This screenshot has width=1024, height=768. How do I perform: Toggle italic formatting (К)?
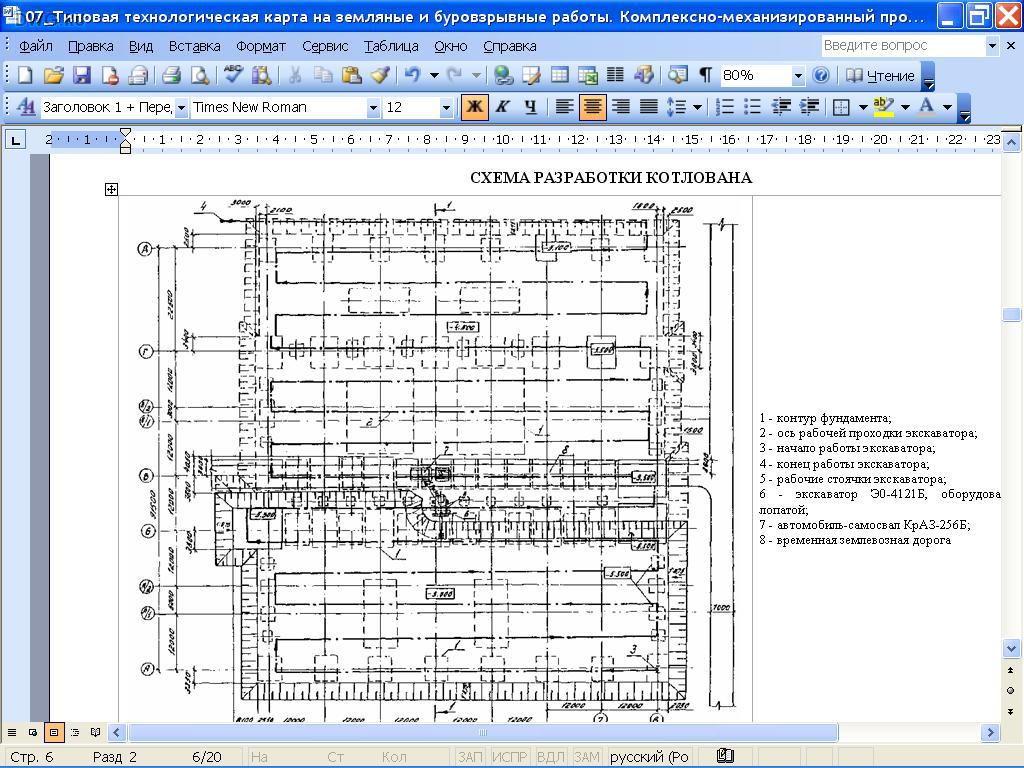[502, 107]
